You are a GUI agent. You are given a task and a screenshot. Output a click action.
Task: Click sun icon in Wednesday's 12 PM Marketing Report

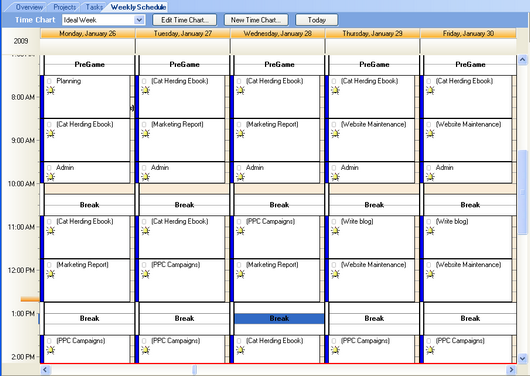(x=240, y=274)
